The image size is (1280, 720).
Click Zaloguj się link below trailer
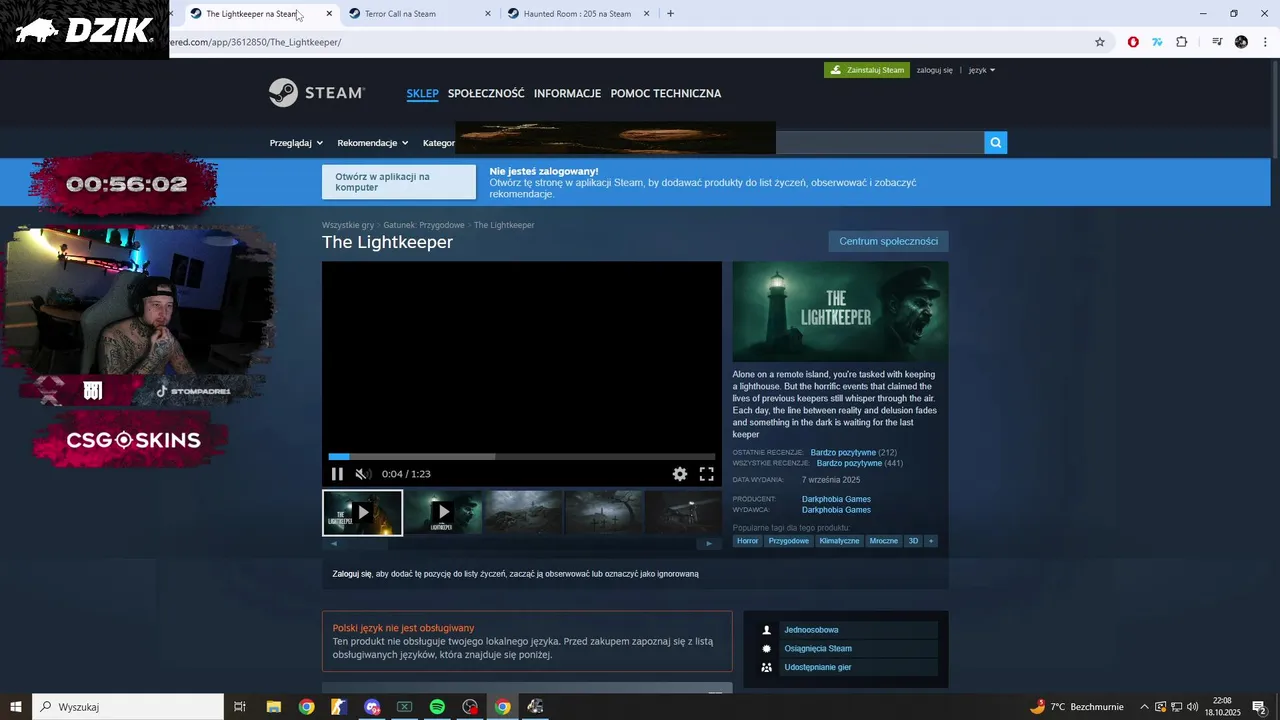[352, 574]
